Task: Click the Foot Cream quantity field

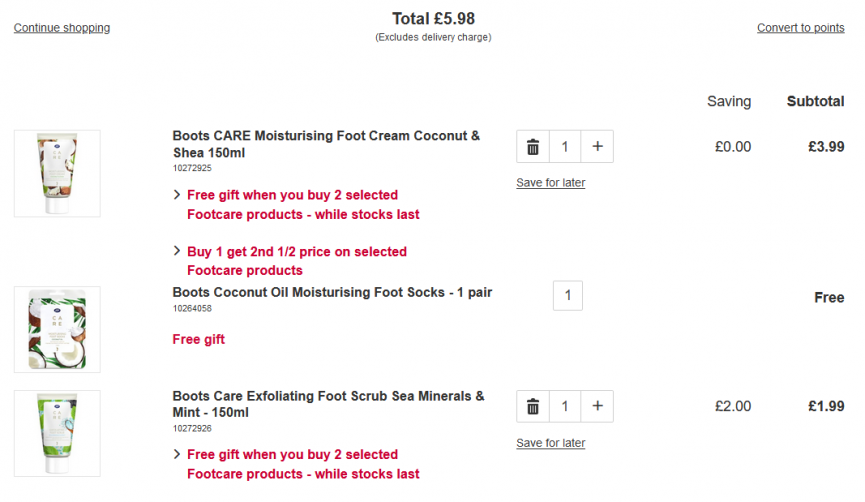Action: click(x=565, y=147)
